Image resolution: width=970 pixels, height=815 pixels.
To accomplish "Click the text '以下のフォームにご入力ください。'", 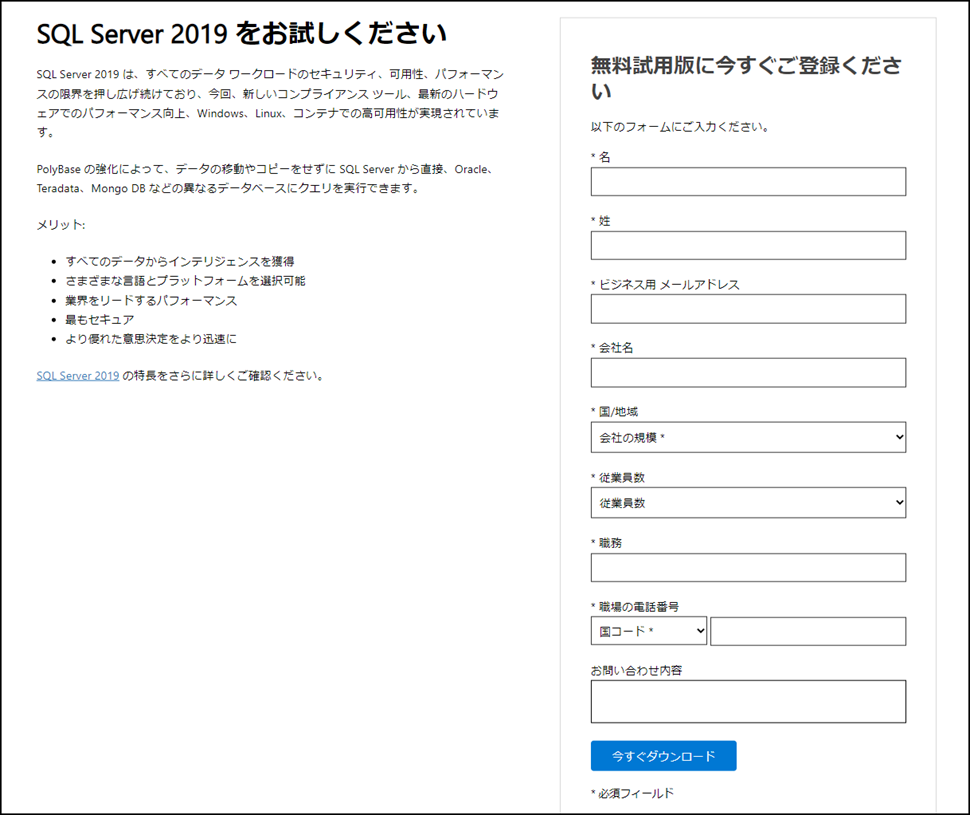I will coord(680,127).
